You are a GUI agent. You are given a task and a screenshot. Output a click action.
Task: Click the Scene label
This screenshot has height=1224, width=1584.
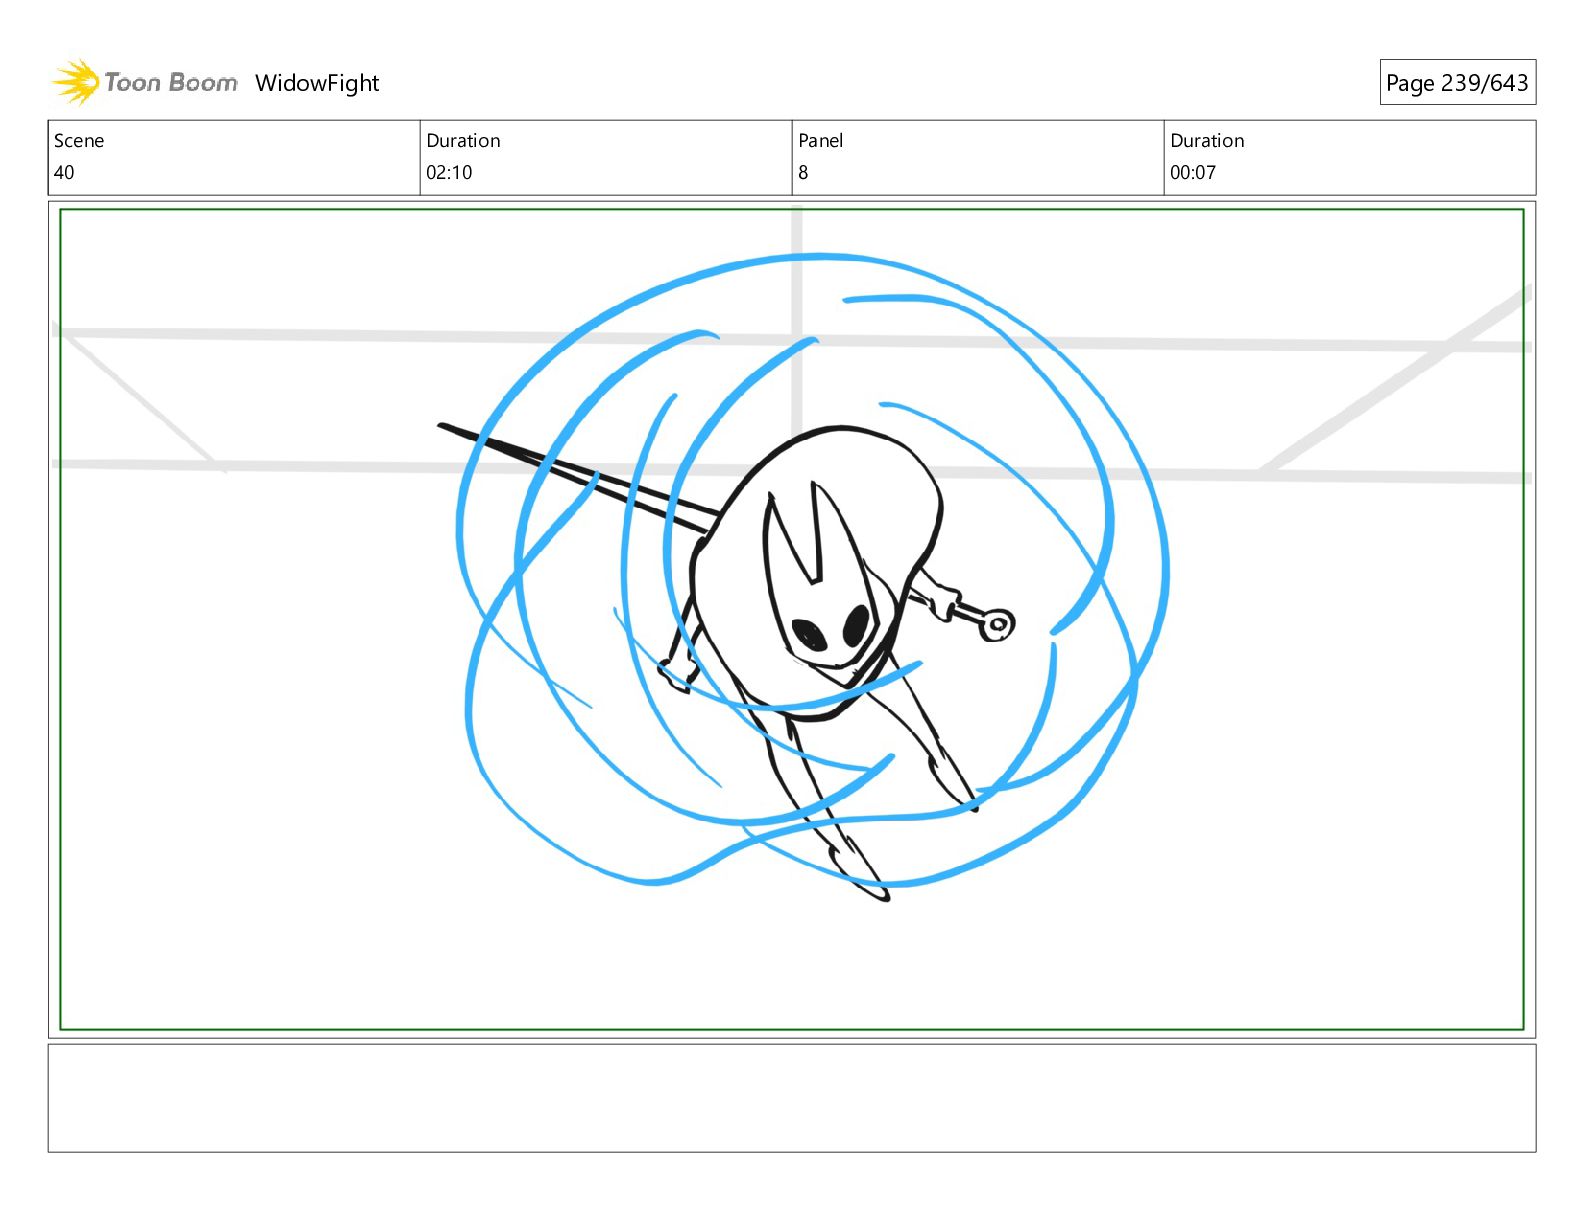(x=79, y=141)
